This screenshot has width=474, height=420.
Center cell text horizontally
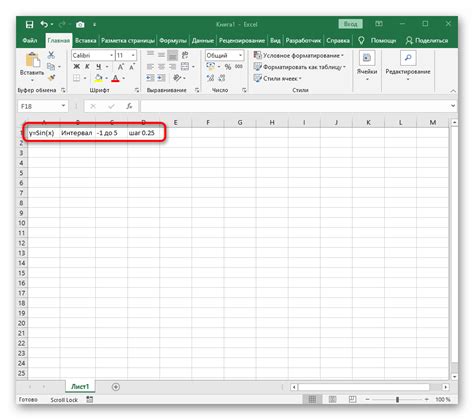[162, 67]
